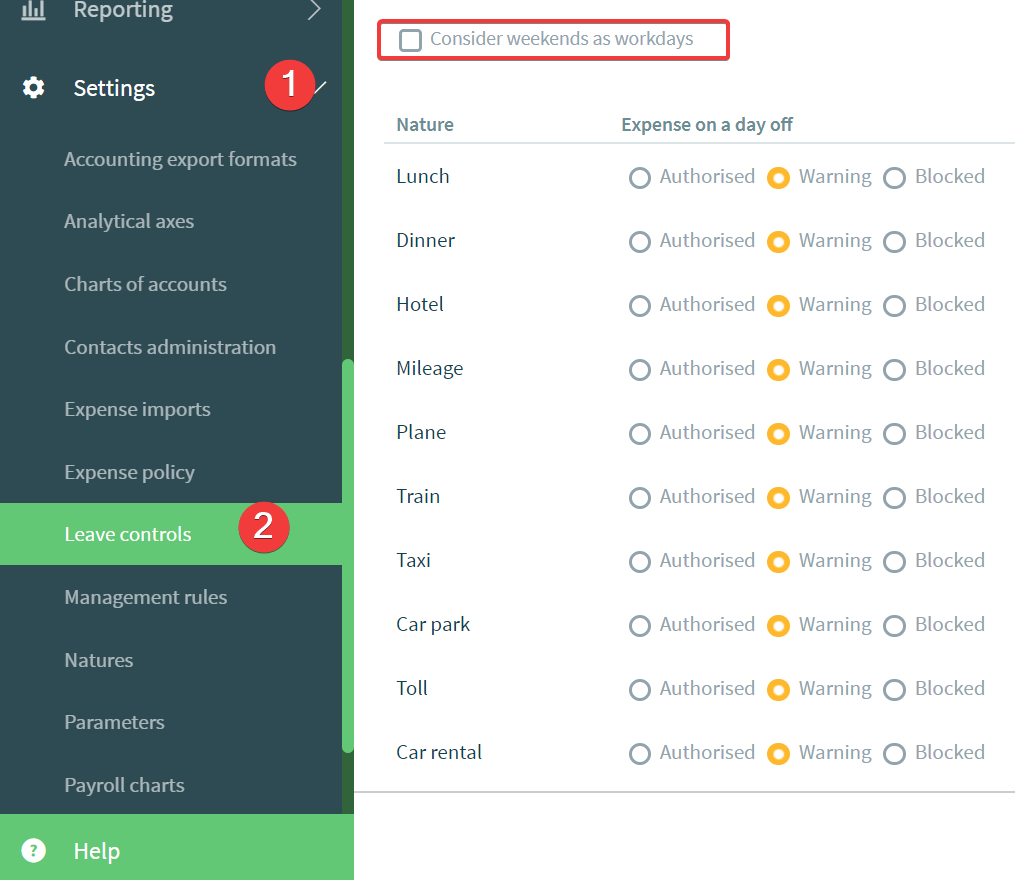Open Expense policy page
The height and width of the screenshot is (880, 1015).
coord(129,472)
